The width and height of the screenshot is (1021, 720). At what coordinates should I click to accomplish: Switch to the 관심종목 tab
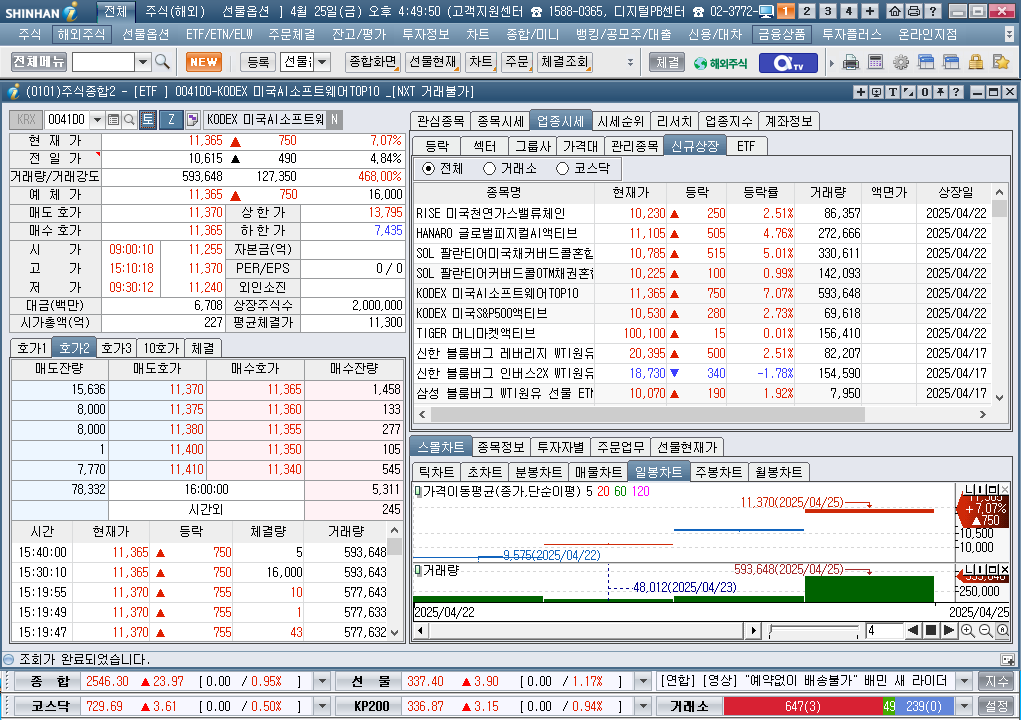point(440,121)
